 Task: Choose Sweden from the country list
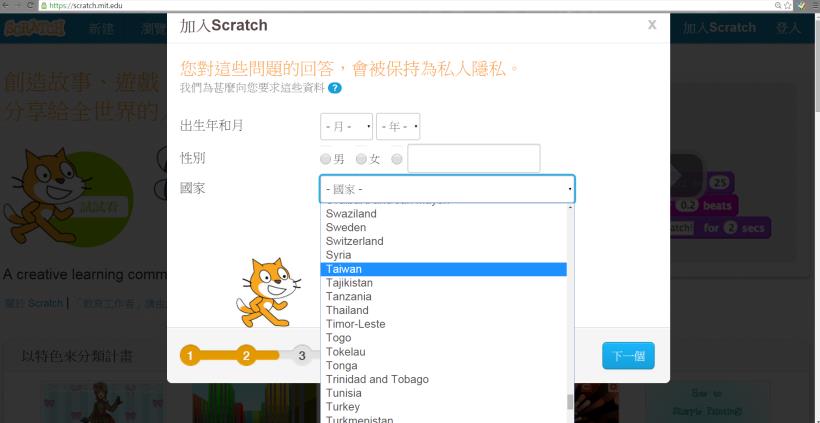443,227
